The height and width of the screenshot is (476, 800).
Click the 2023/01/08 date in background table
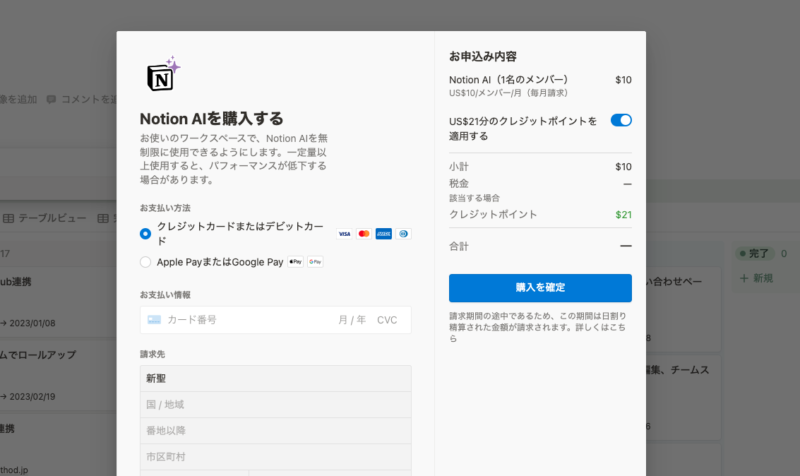tap(32, 323)
